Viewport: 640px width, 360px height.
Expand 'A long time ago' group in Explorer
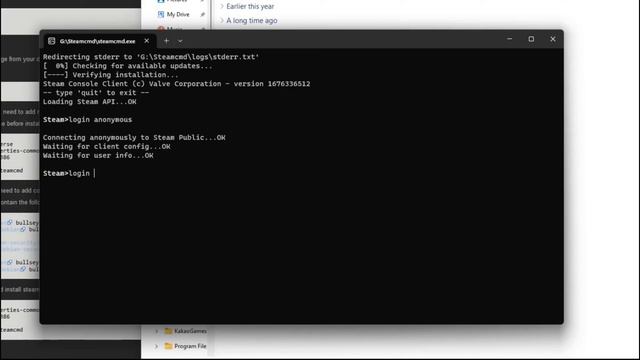point(222,20)
